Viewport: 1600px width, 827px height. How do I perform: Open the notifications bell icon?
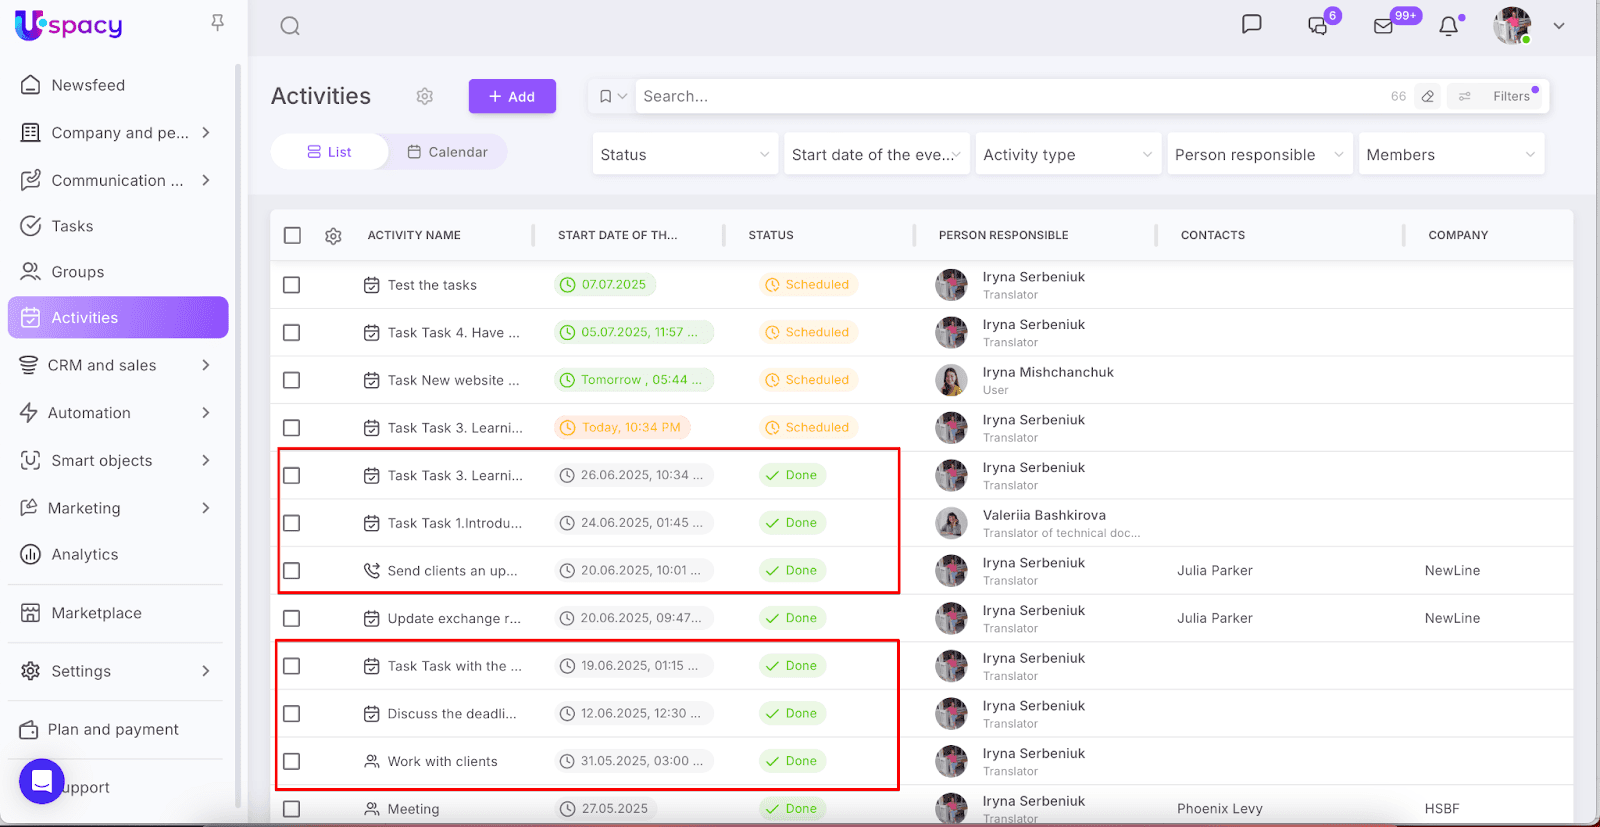click(x=1448, y=26)
